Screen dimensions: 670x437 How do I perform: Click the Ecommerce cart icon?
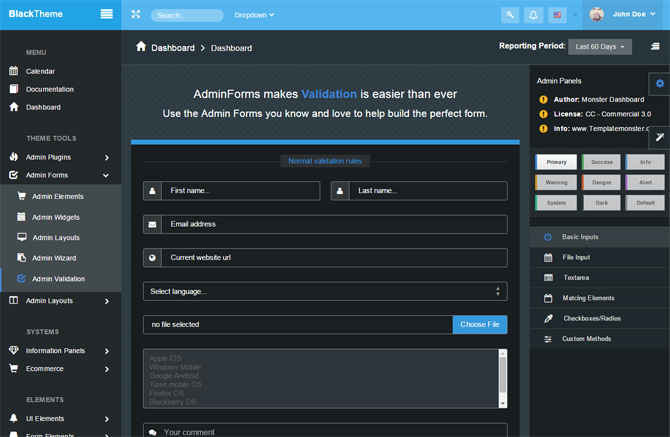point(14,368)
